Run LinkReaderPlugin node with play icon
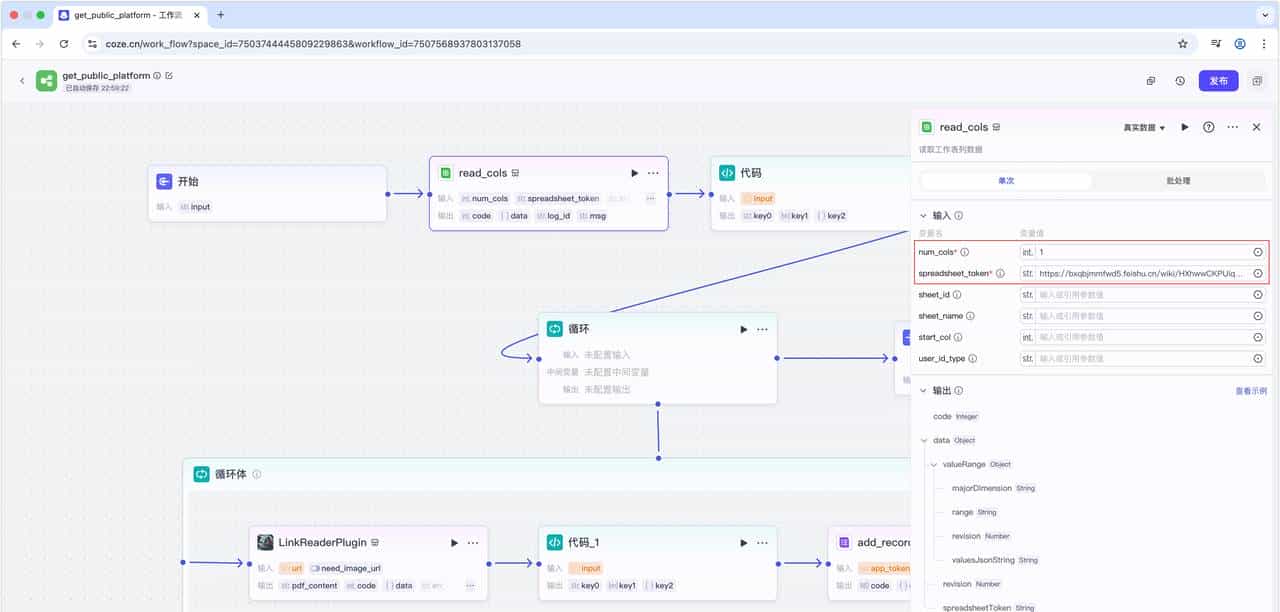Screen dimensions: 1280x612 (x=454, y=543)
